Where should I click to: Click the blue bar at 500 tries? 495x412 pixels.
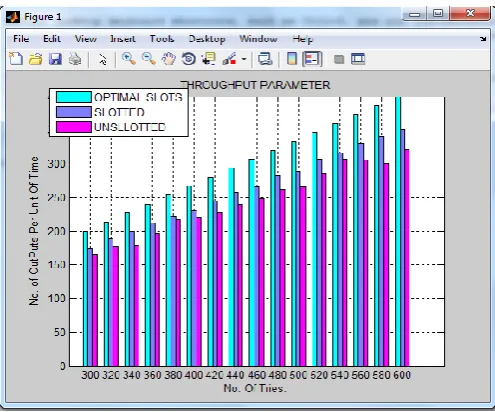coord(298,269)
